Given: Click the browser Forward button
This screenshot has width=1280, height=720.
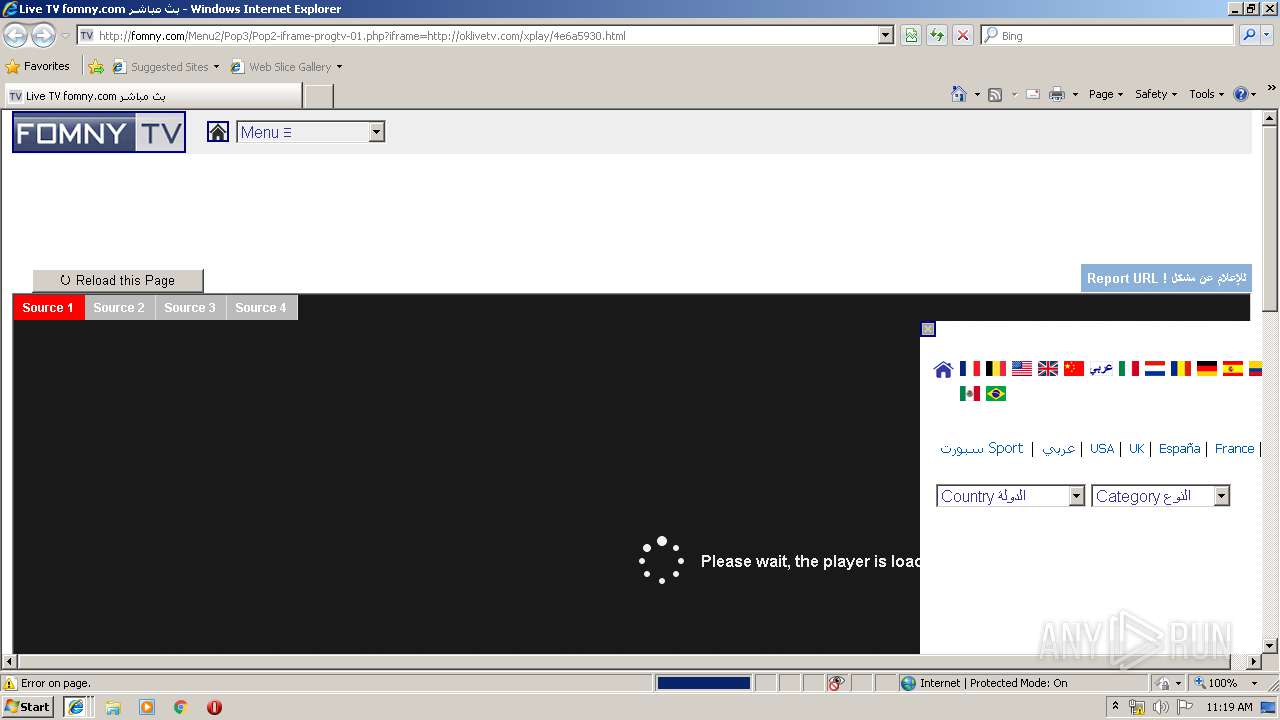Looking at the screenshot, I should pos(43,35).
